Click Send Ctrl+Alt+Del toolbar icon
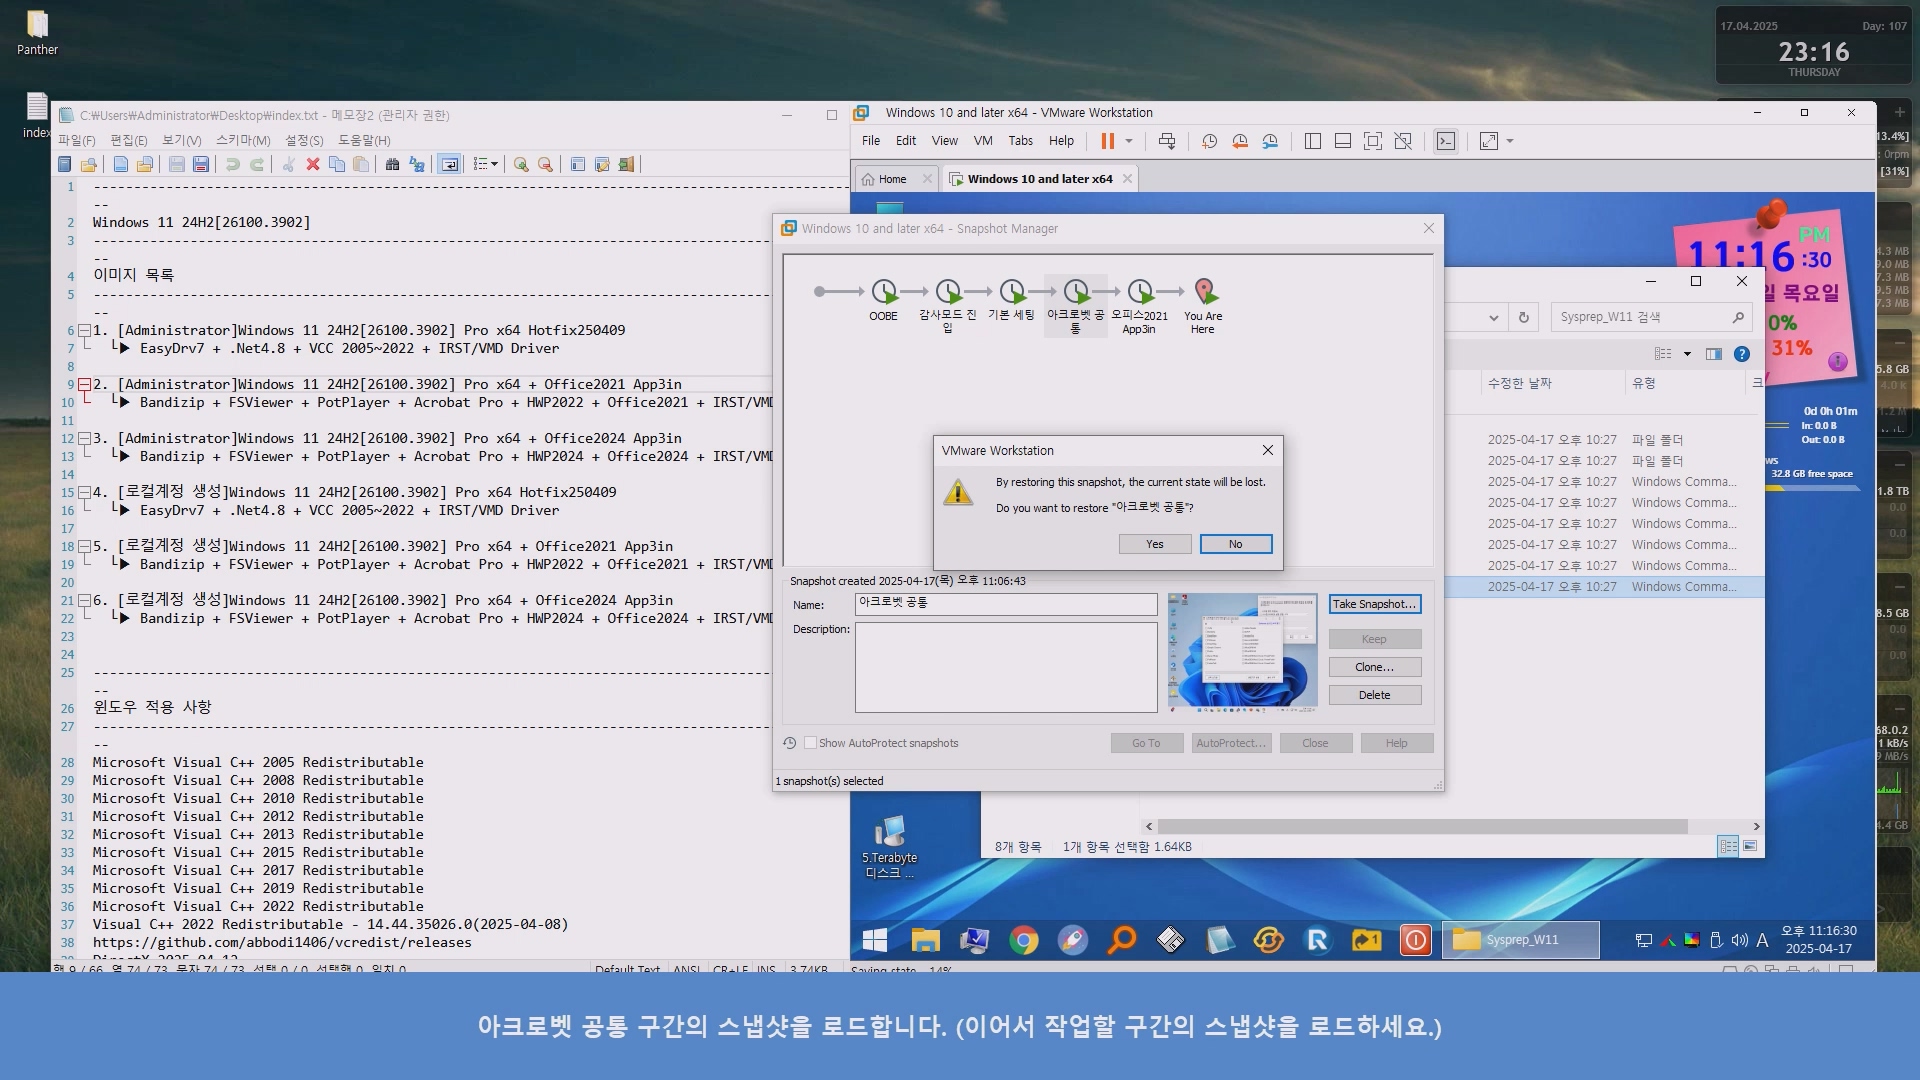The width and height of the screenshot is (1920, 1080). click(x=1167, y=141)
